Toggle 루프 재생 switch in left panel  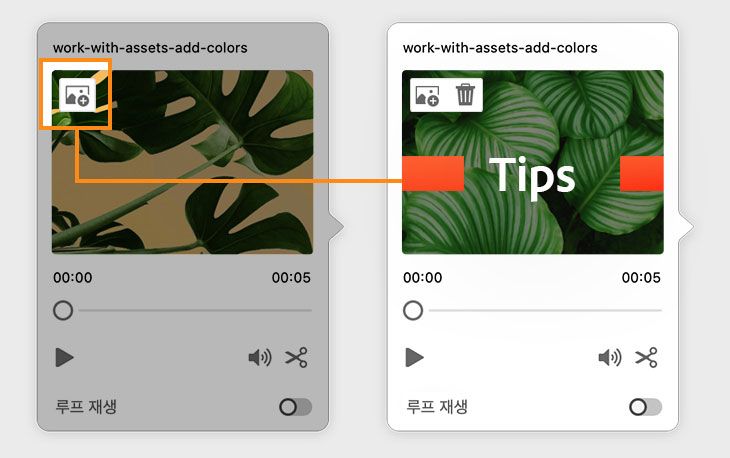296,407
